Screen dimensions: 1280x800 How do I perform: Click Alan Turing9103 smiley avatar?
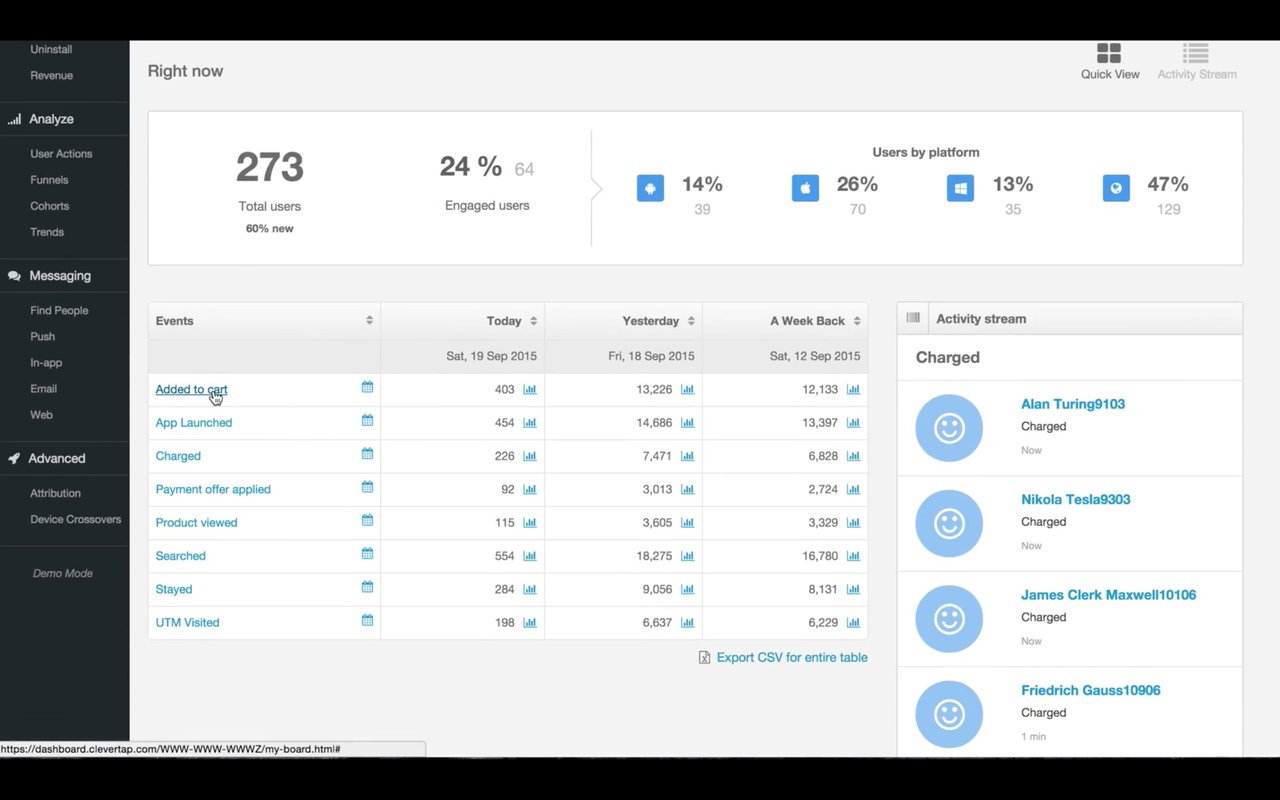point(949,428)
